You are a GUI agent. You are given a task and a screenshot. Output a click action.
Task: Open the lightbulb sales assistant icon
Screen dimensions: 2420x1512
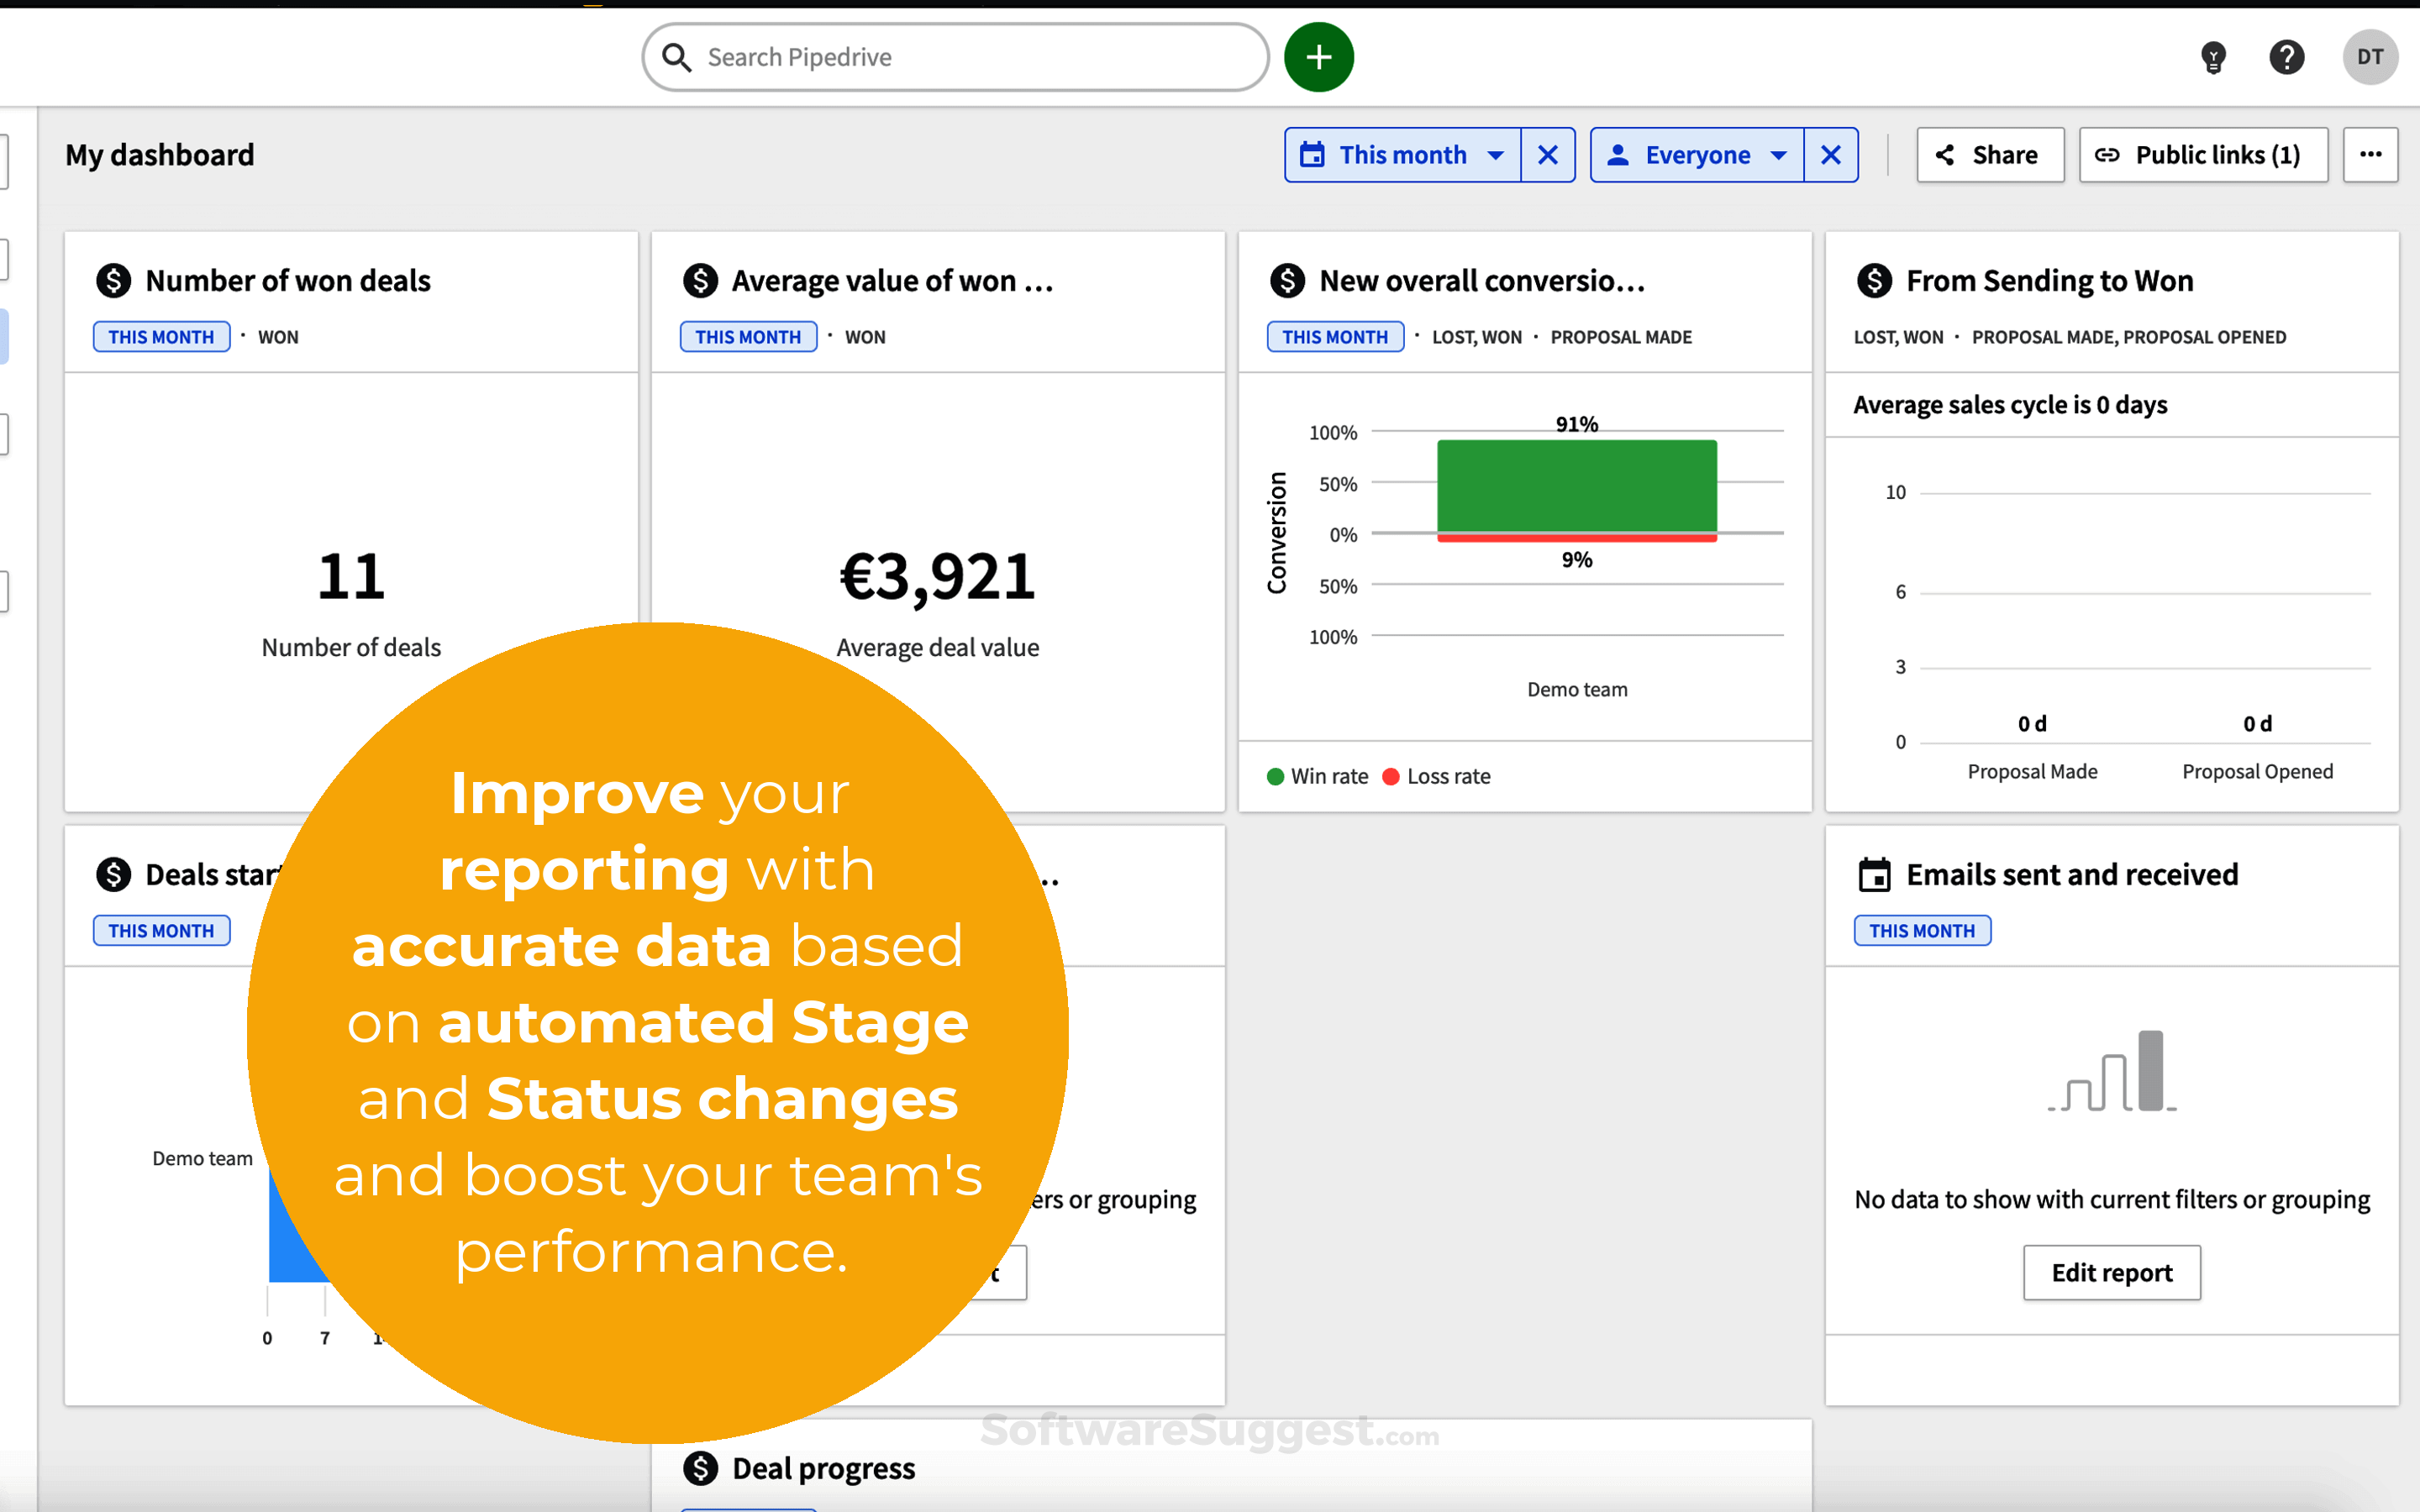2213,57
